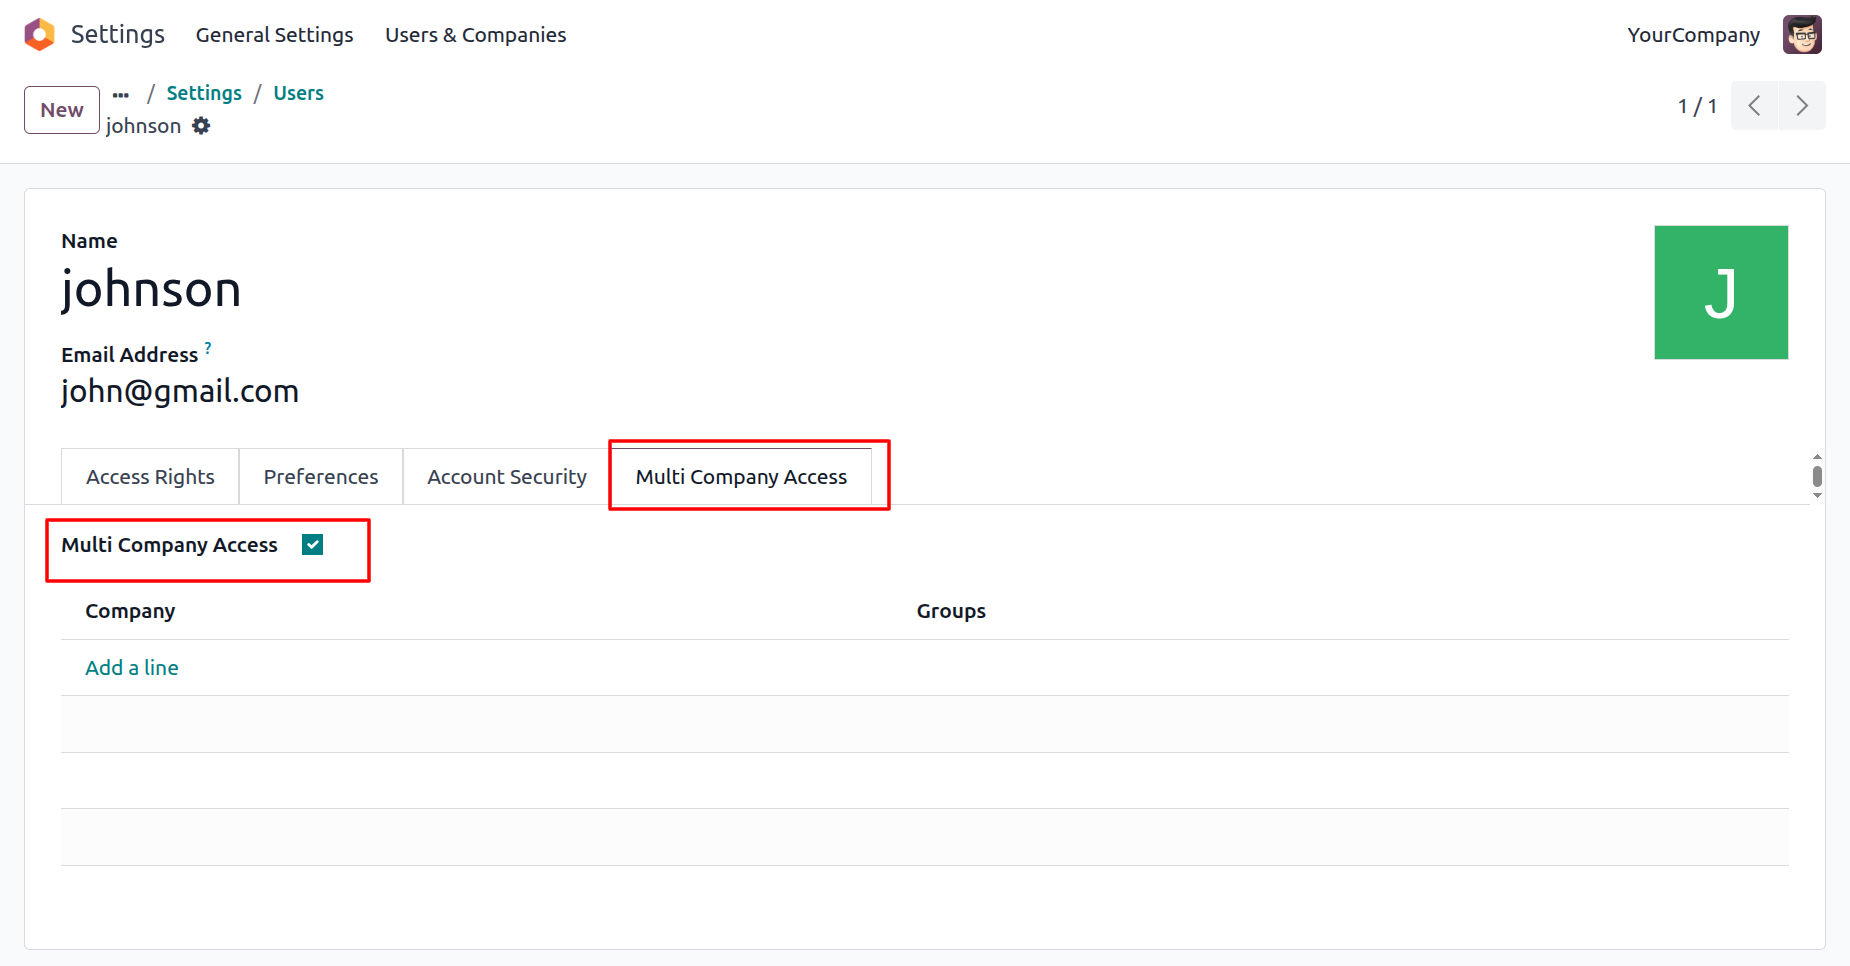Open the YourCompany company switcher
This screenshot has width=1850, height=966.
[x=1693, y=35]
